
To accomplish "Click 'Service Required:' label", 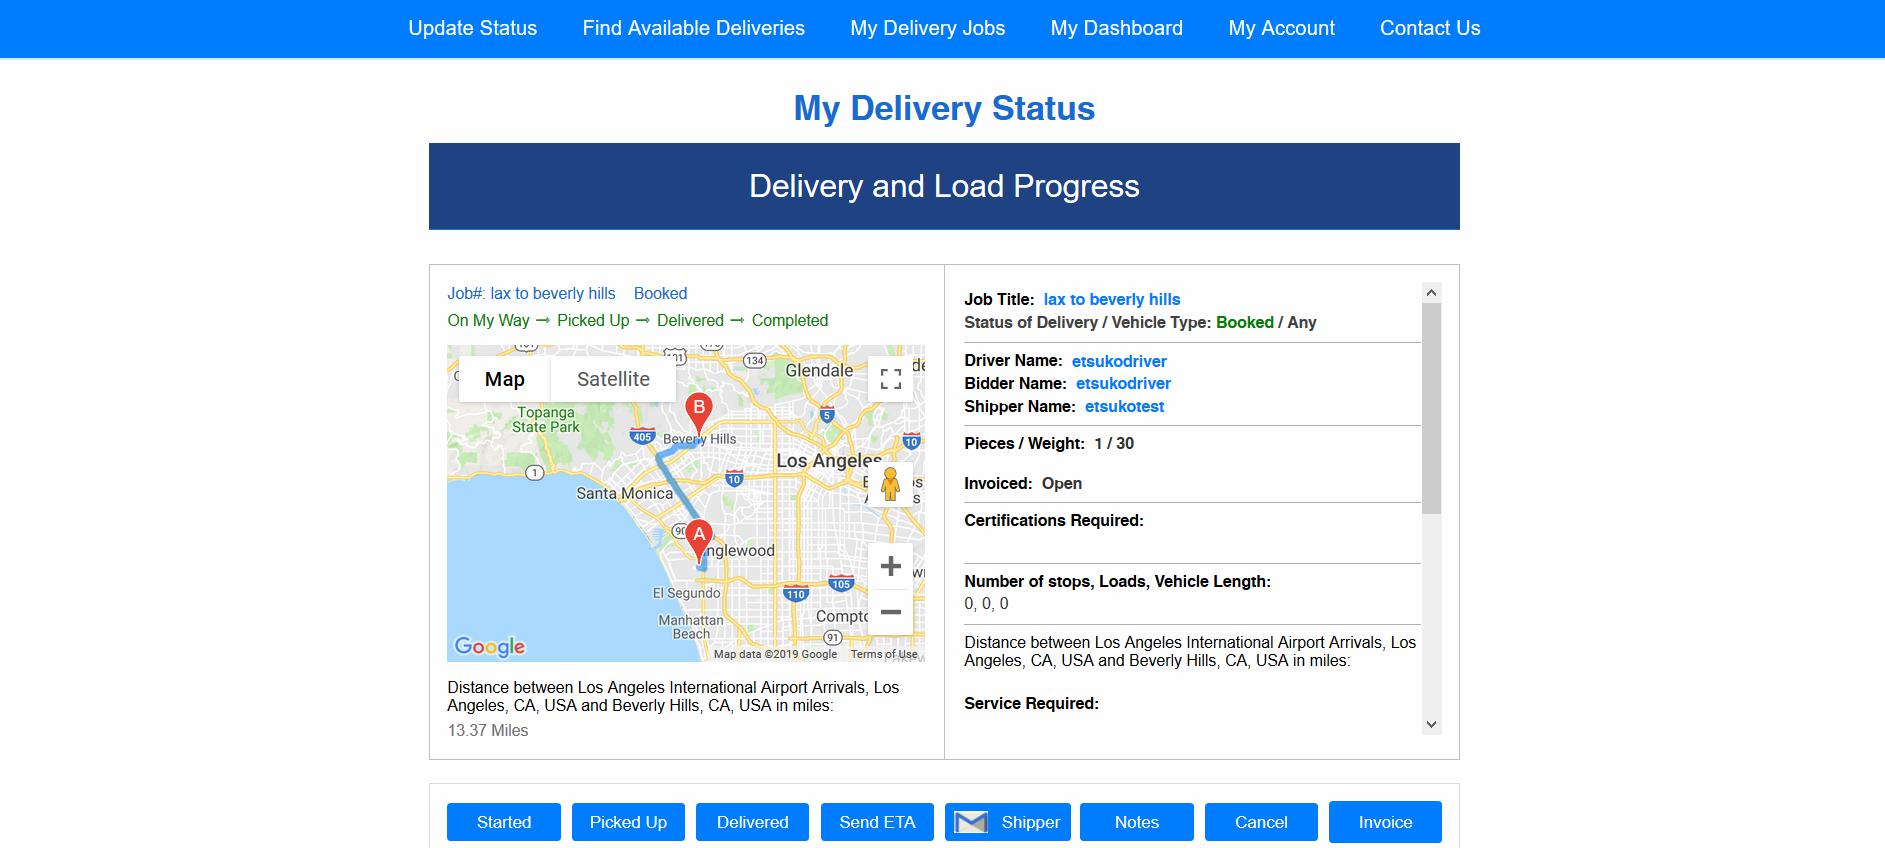I will [x=1031, y=703].
